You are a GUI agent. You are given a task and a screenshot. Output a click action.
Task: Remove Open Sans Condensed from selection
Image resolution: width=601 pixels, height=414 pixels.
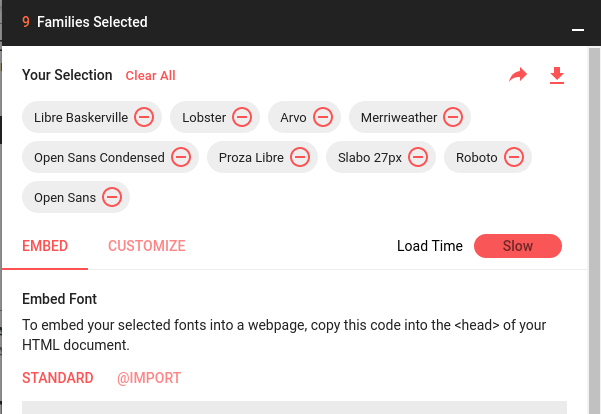click(181, 157)
